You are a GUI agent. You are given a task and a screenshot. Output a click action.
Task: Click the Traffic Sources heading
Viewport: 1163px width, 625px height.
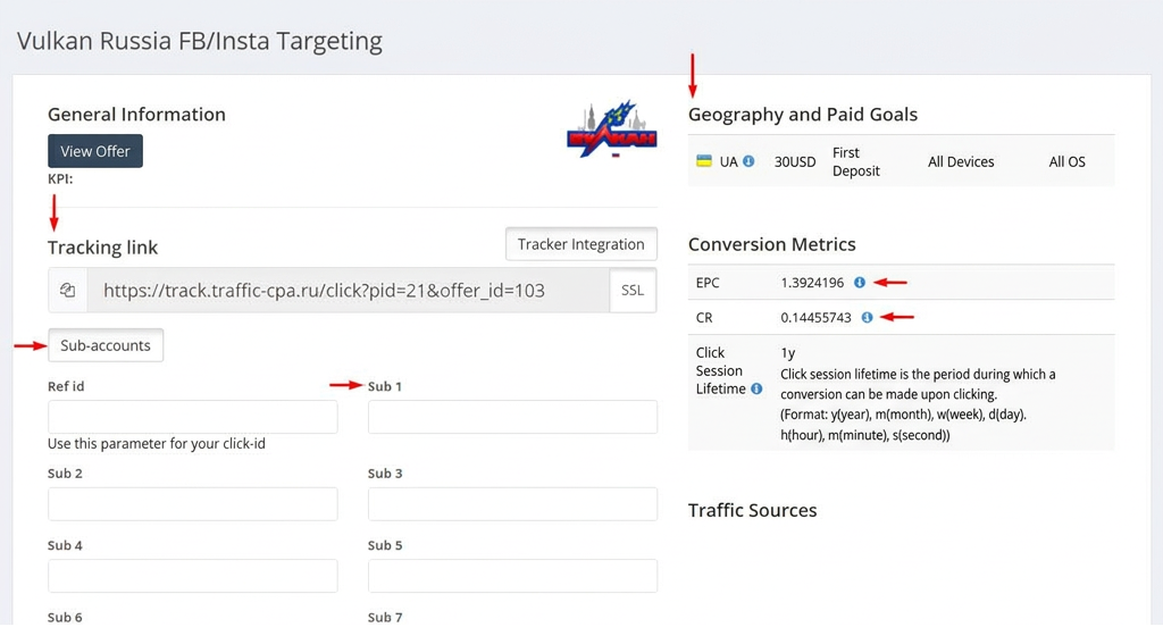752,510
